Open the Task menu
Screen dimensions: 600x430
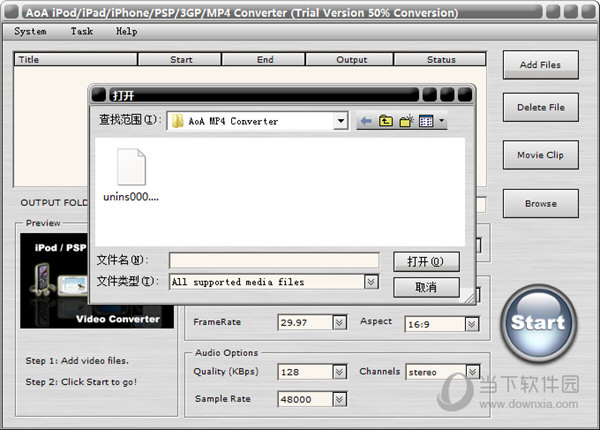(82, 31)
